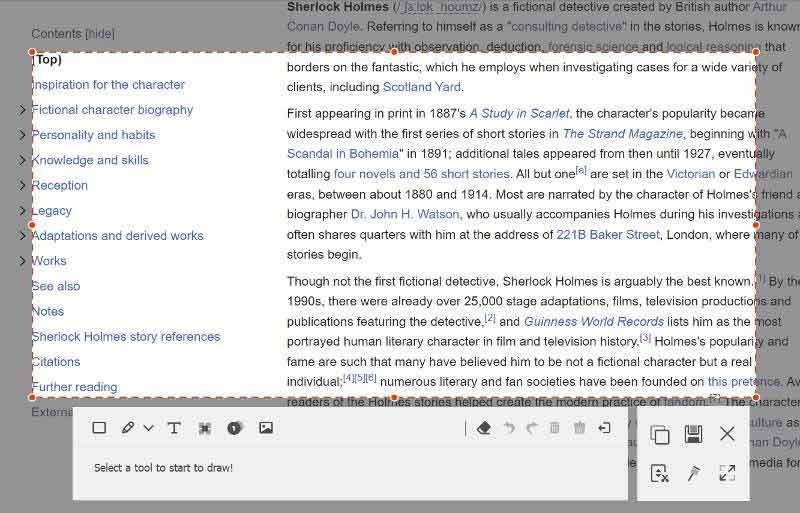Screen dimensions: 800x513
Task: Go to Personality and habits link
Action: tap(93, 135)
